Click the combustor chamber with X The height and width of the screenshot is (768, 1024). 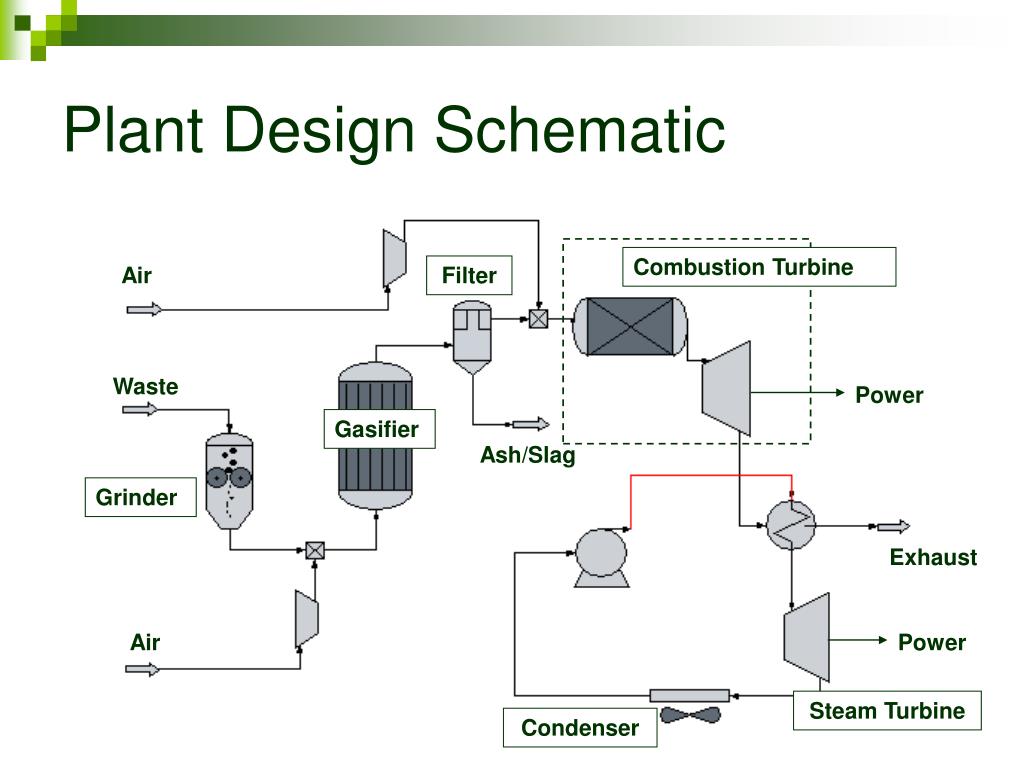(630, 326)
